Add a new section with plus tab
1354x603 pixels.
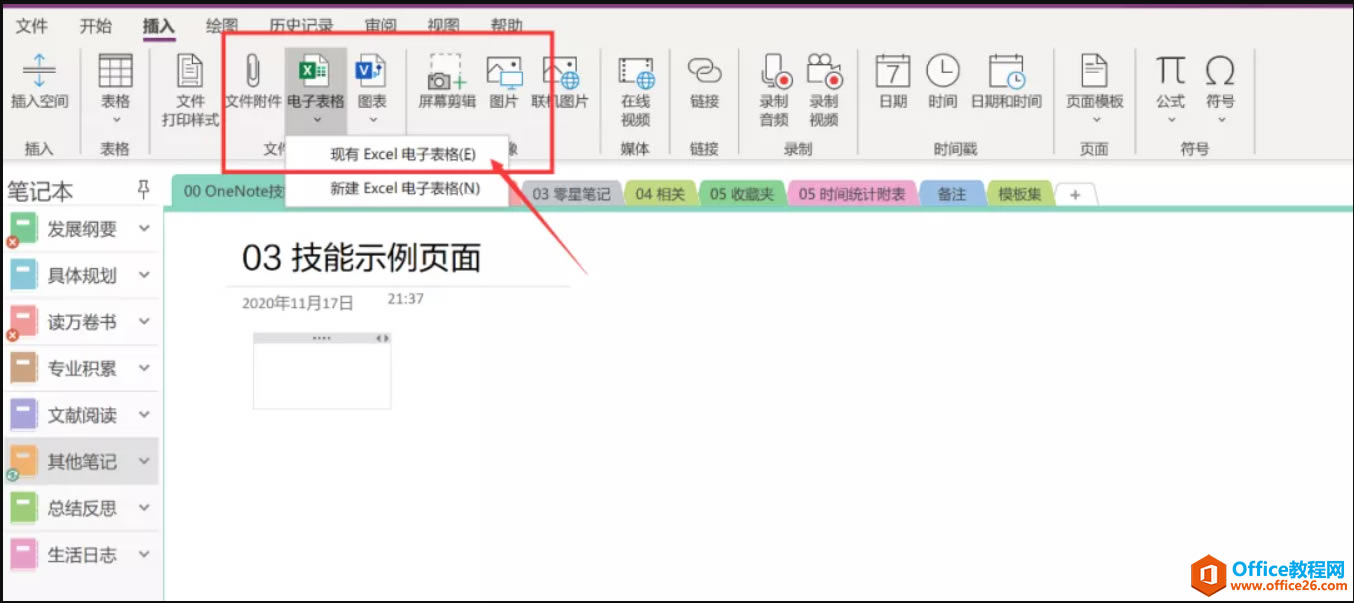pos(1075,195)
